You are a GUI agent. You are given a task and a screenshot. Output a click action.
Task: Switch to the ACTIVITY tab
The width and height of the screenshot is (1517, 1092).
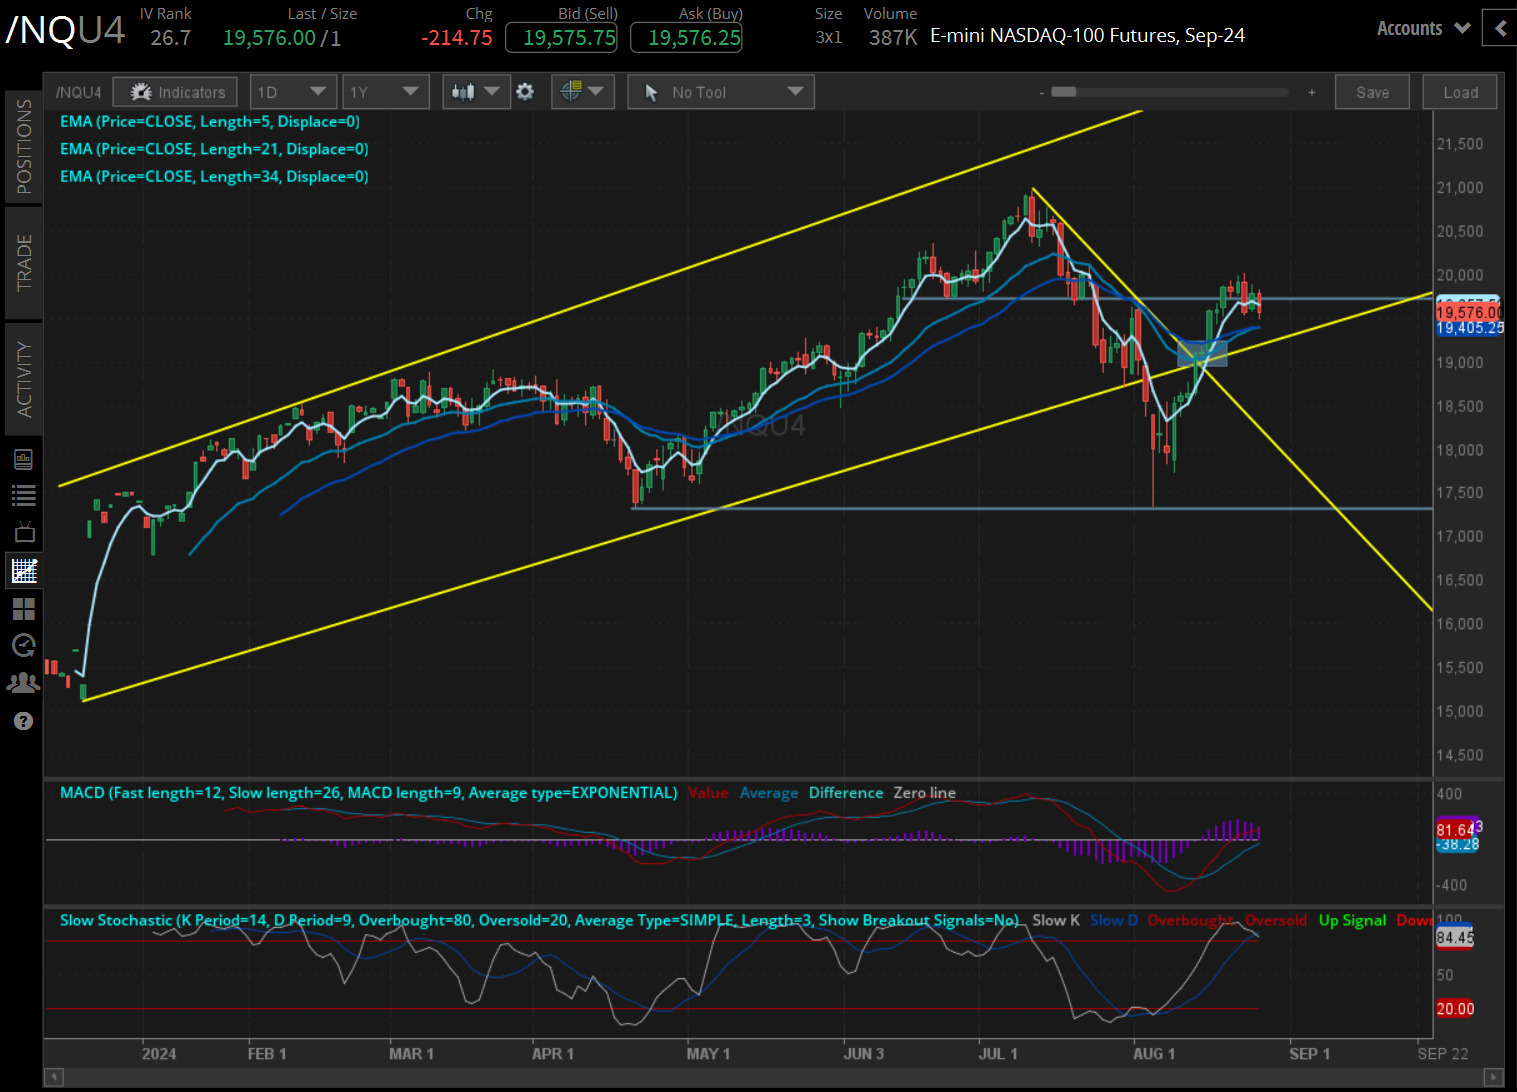24,379
